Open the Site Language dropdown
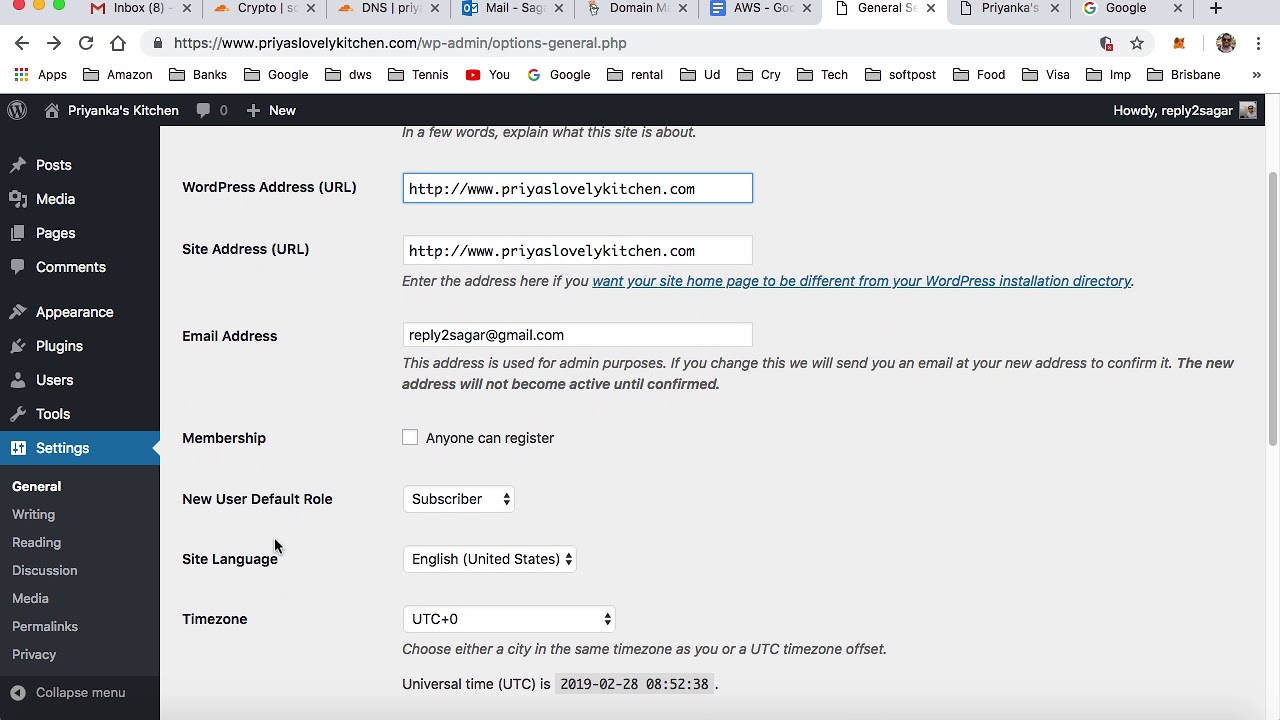Image resolution: width=1280 pixels, height=720 pixels. click(489, 559)
